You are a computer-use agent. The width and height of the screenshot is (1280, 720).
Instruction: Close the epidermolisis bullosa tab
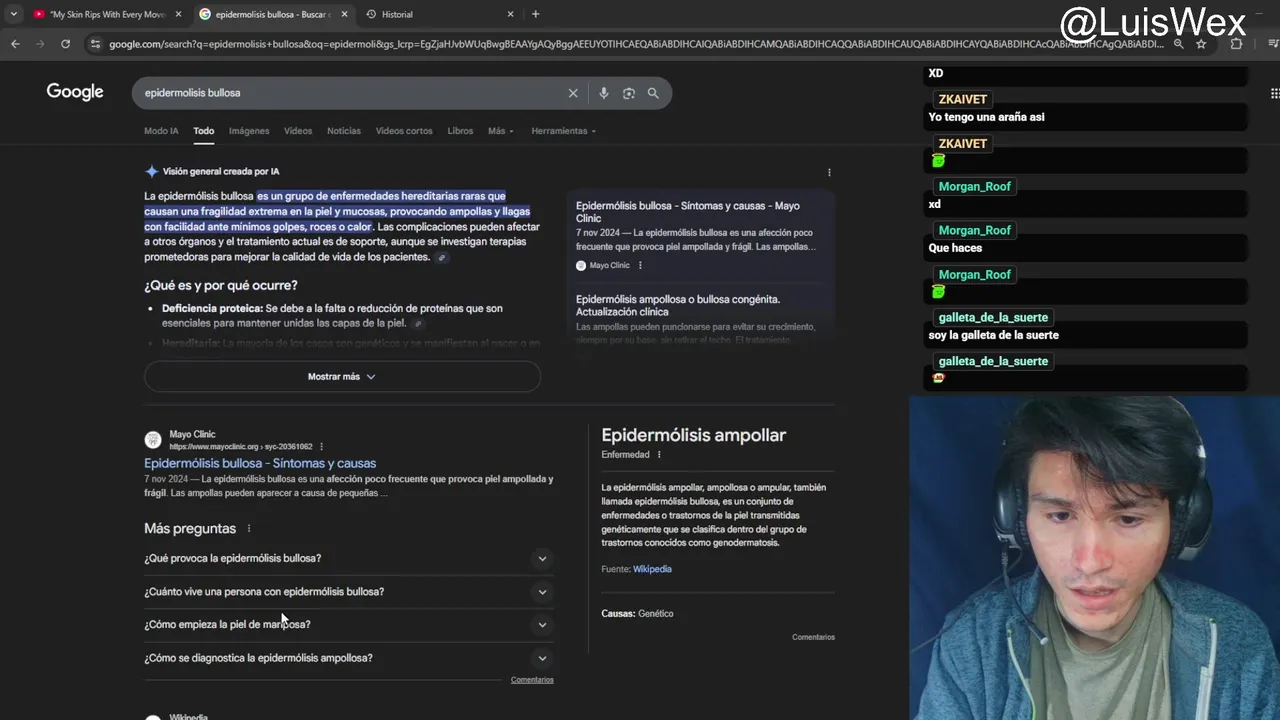click(345, 14)
